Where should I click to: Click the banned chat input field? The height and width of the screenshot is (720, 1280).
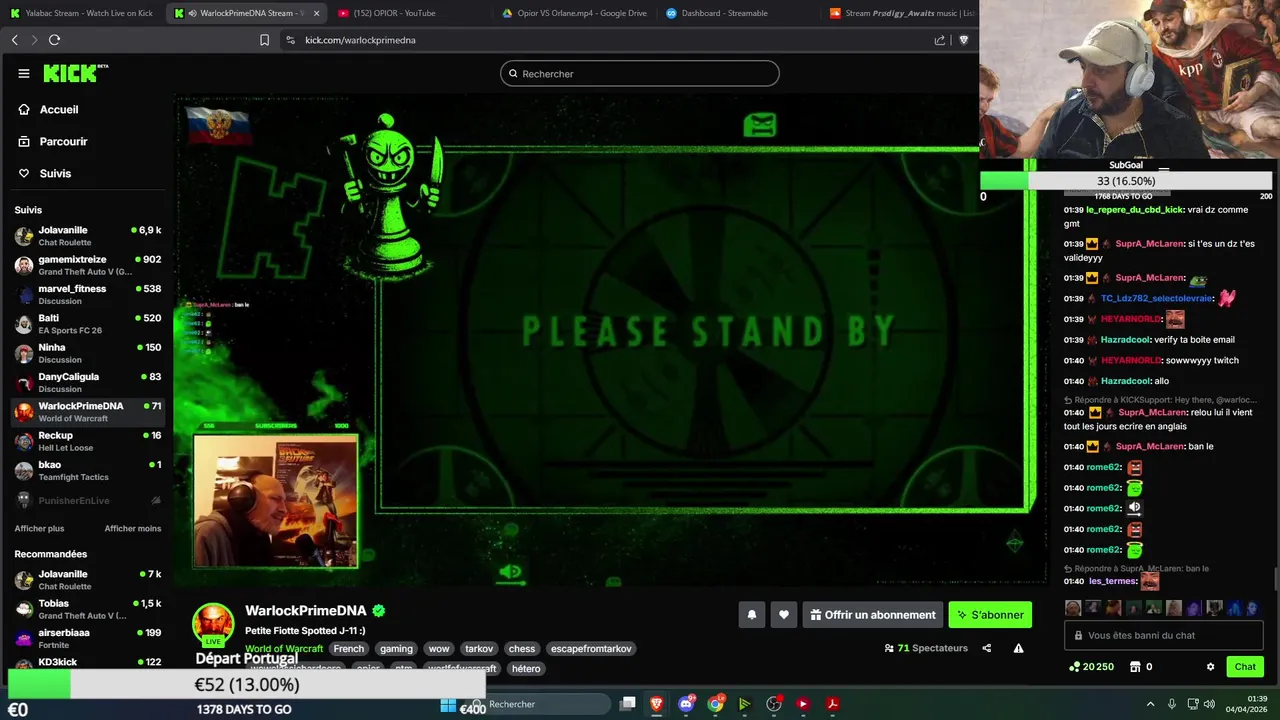click(1165, 635)
